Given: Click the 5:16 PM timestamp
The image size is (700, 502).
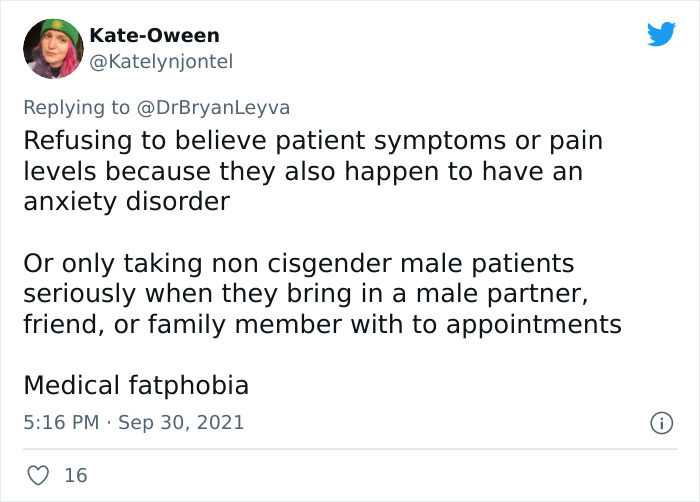Looking at the screenshot, I should (x=61, y=424).
